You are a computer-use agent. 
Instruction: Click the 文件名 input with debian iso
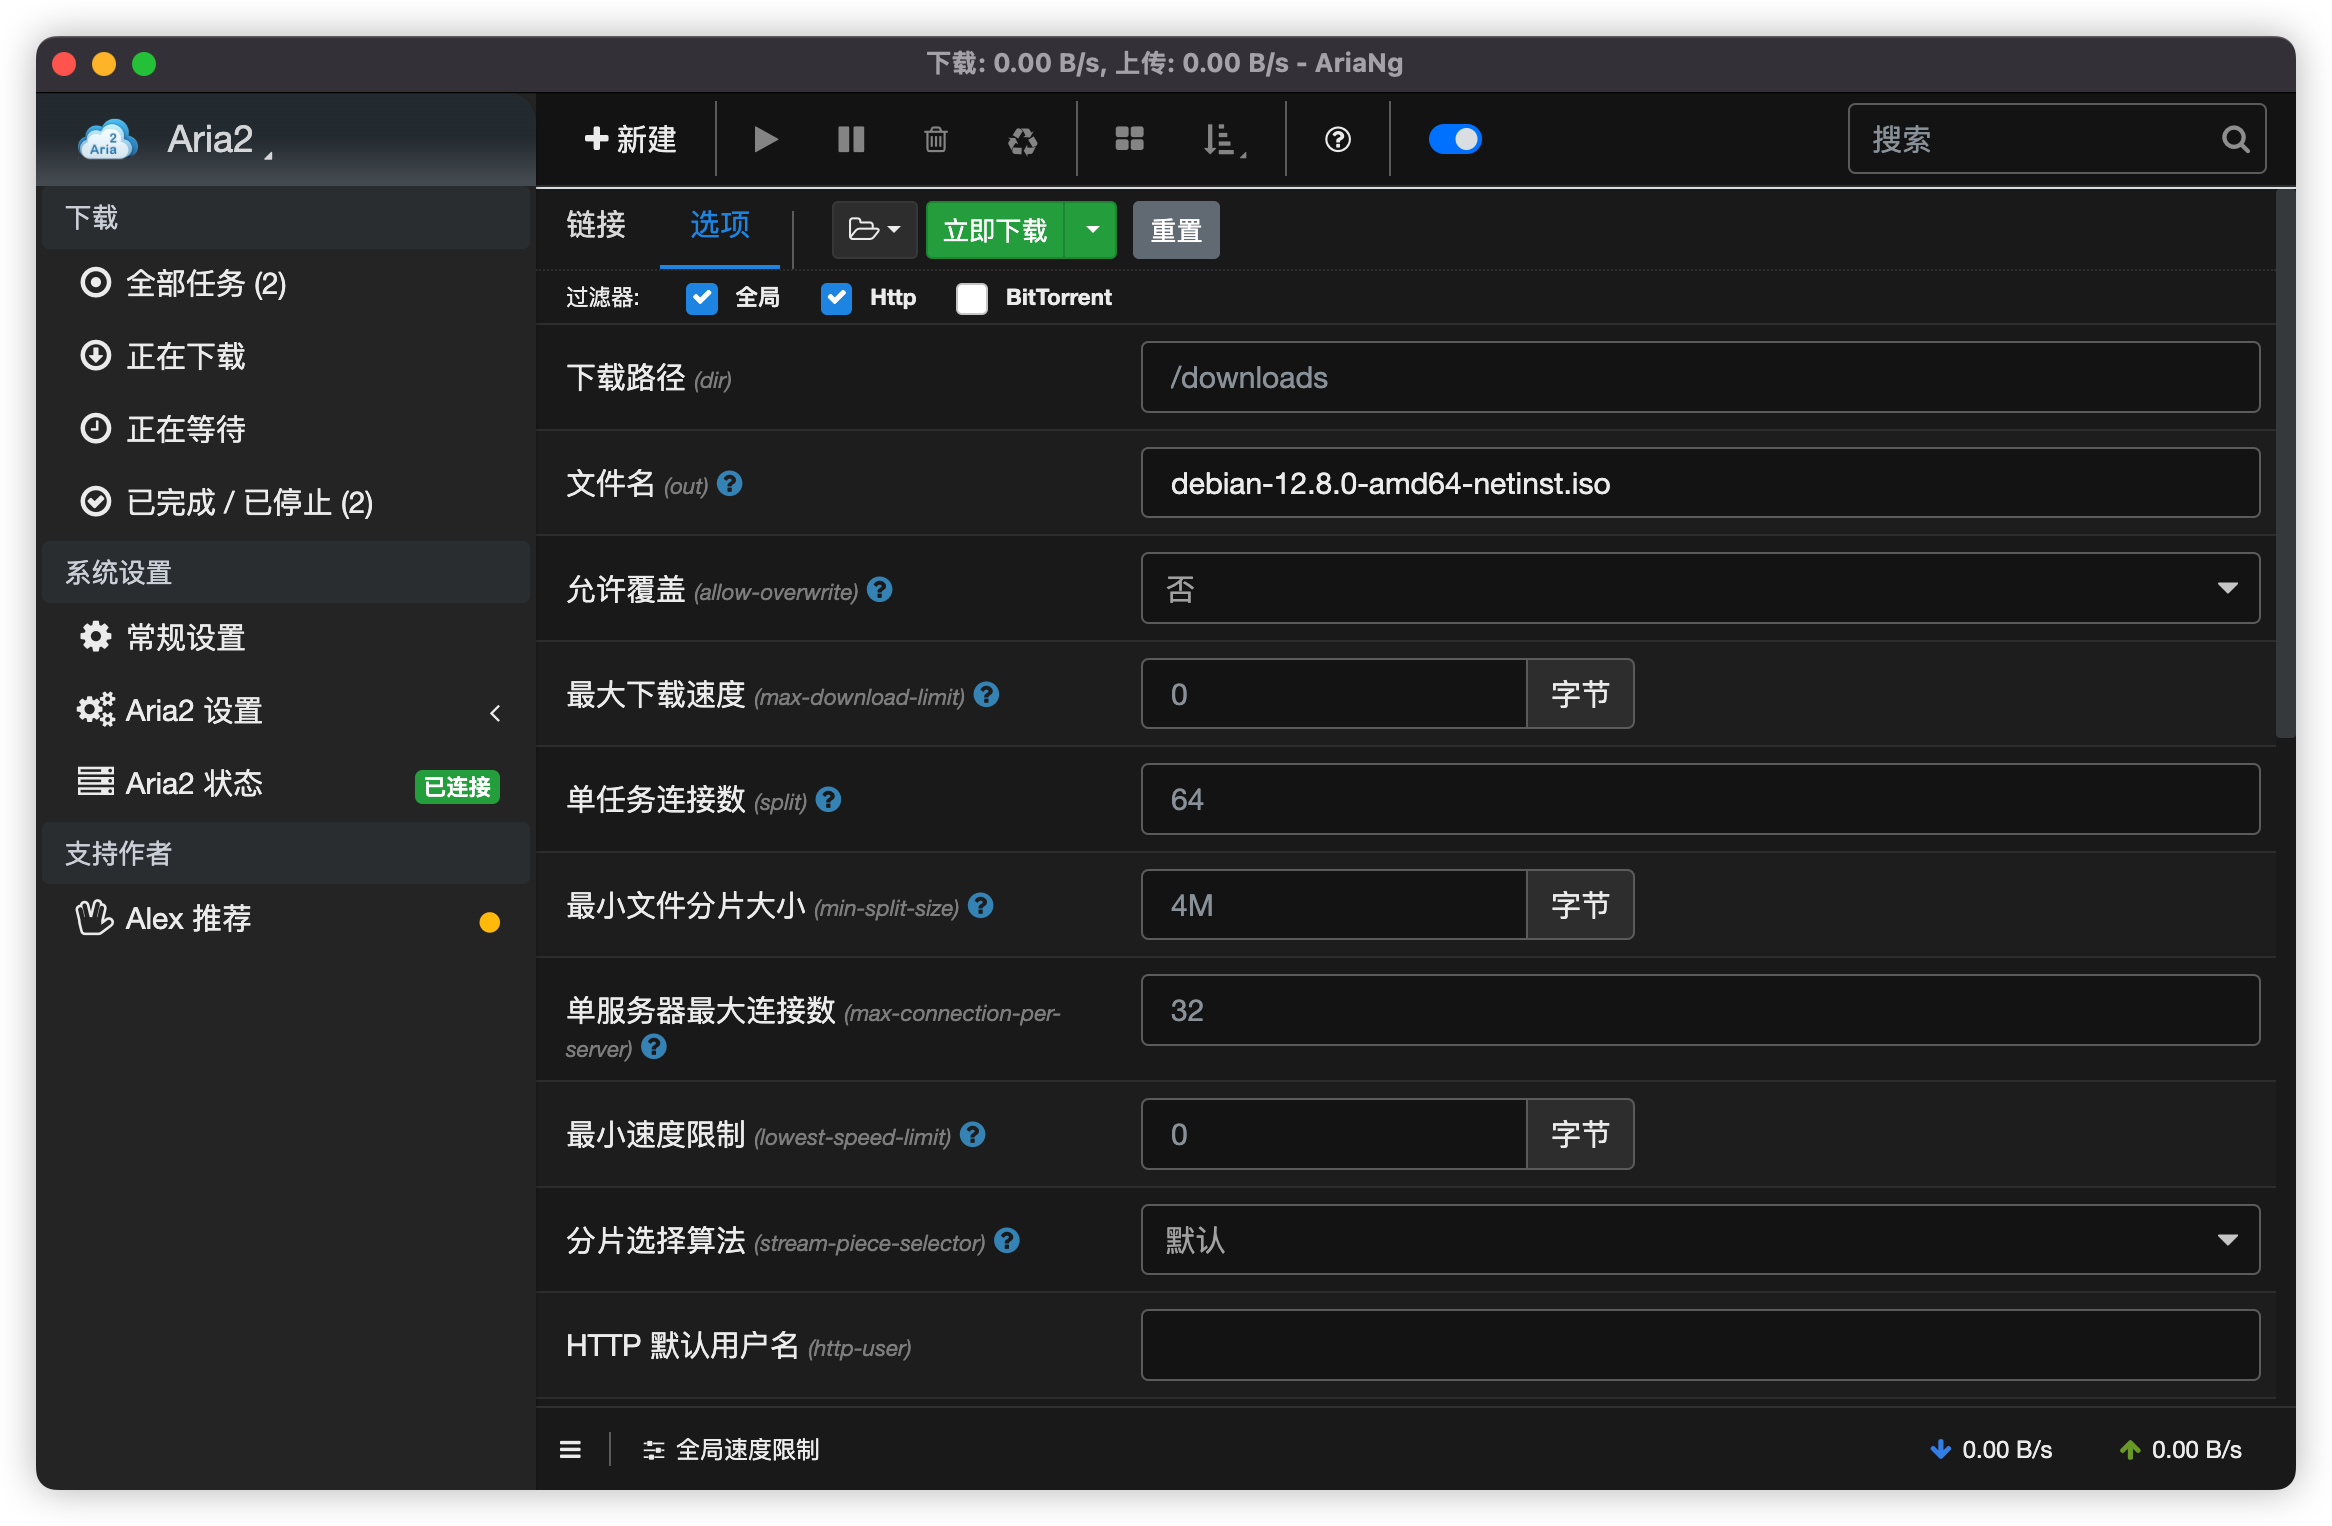1700,483
